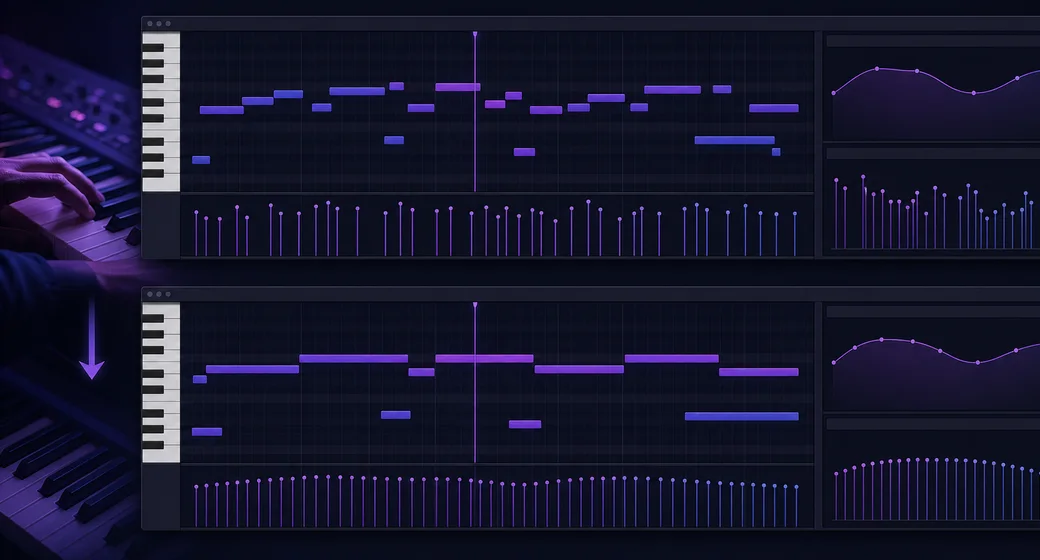Click the upper window's piano keyboard strip
Screen dimensions: 1040x560
click(161, 112)
